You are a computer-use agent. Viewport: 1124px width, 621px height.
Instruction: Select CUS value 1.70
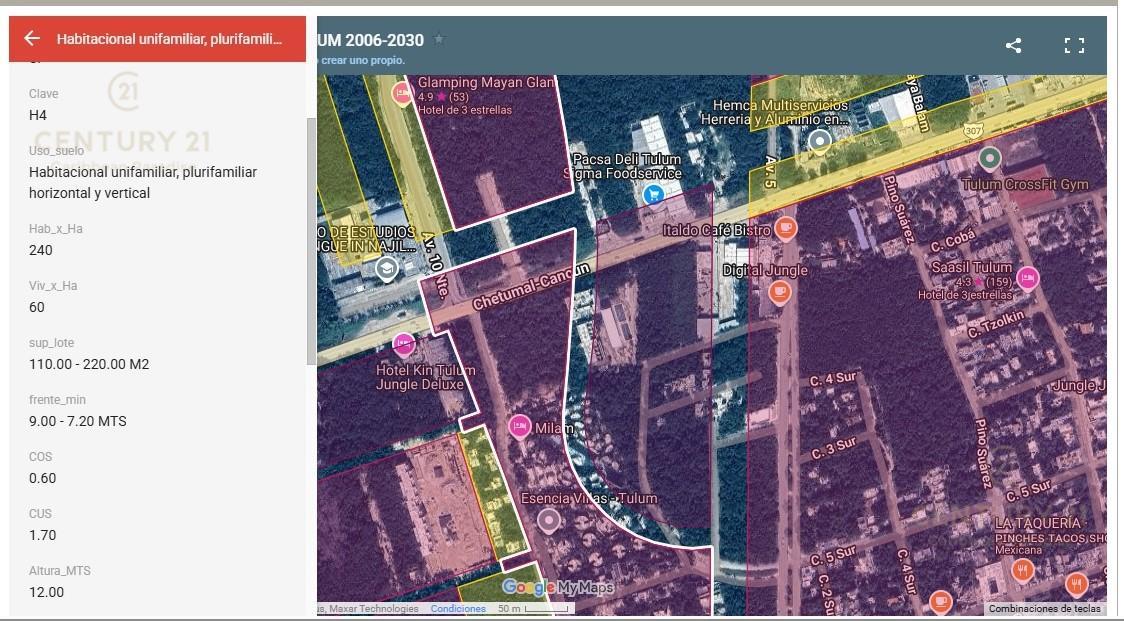pyautogui.click(x=42, y=536)
